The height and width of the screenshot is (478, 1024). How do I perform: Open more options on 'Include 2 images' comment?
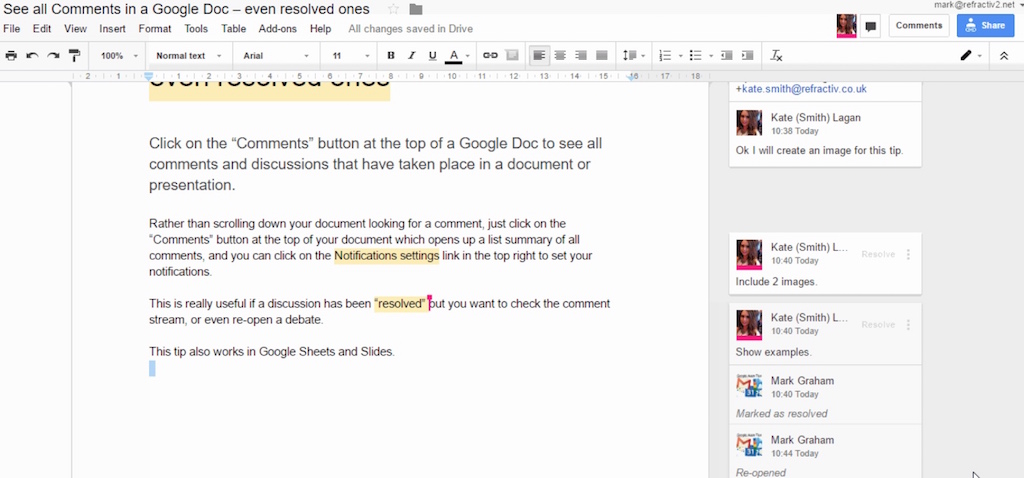point(908,254)
